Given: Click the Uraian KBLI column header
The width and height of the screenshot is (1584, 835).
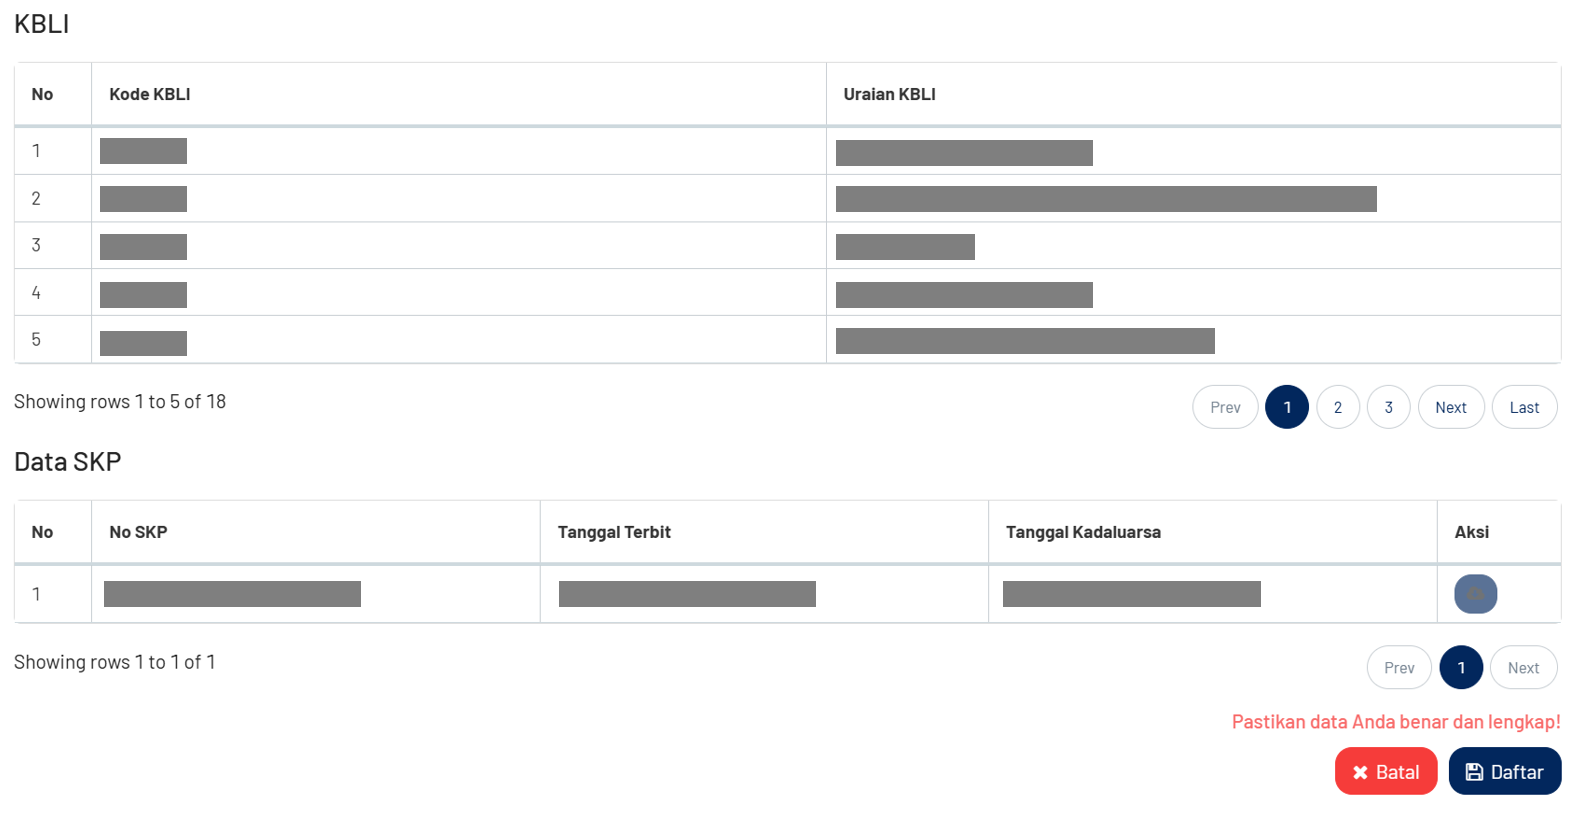Looking at the screenshot, I should pyautogui.click(x=889, y=94).
